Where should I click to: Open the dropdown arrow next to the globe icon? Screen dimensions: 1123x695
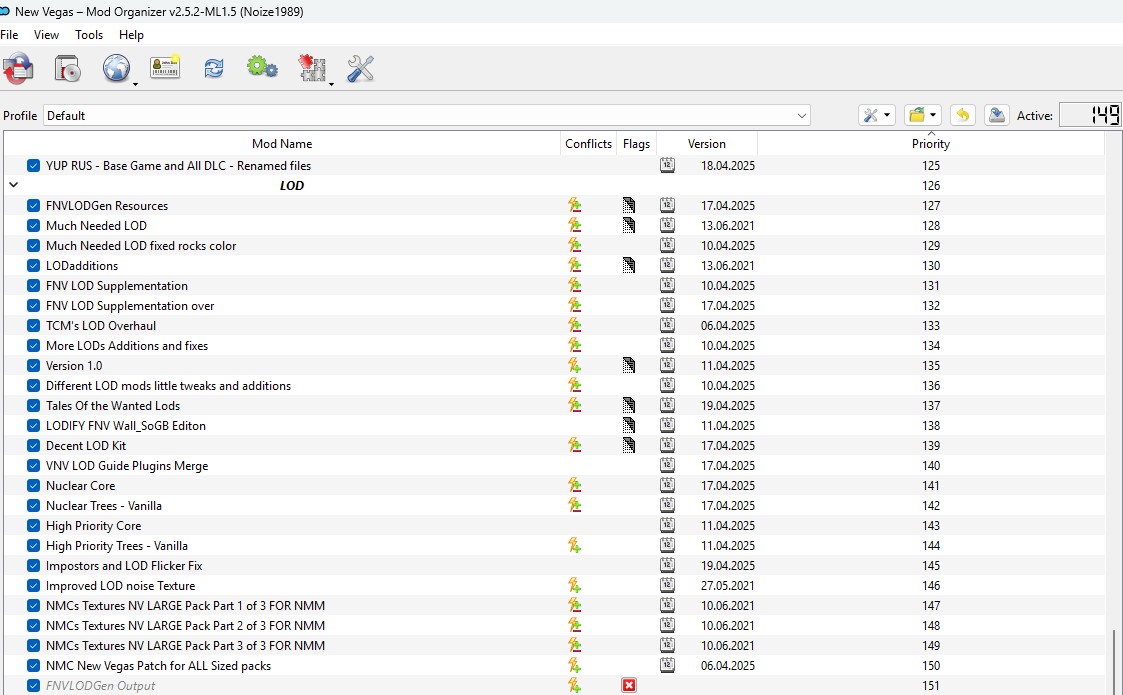pos(135,85)
